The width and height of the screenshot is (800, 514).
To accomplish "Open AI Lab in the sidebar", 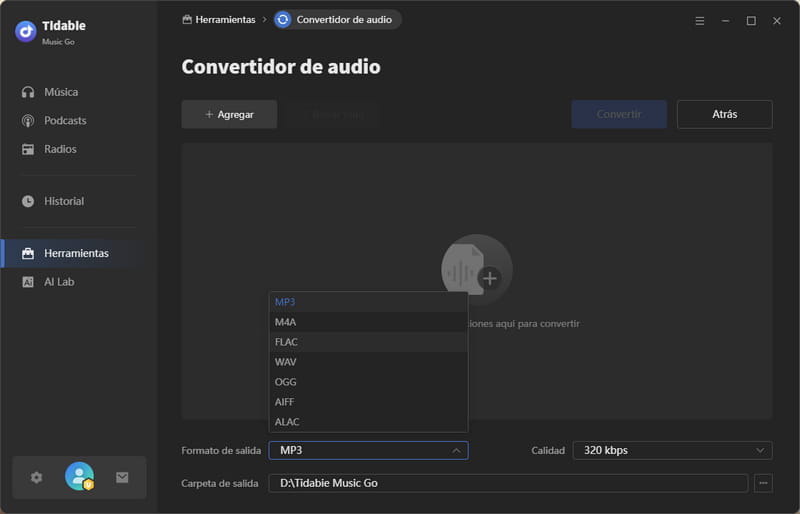I will (x=48, y=282).
